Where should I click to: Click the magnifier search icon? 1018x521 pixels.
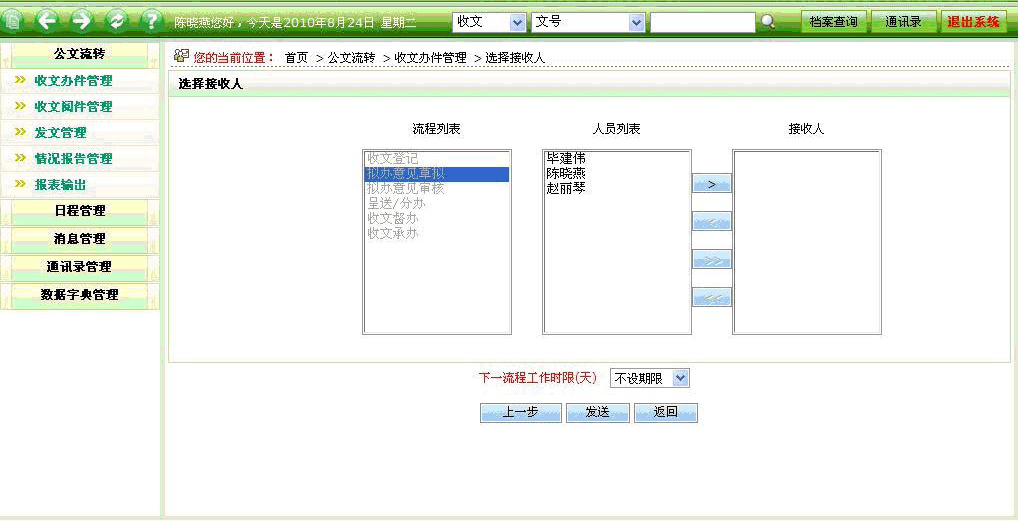pos(768,22)
